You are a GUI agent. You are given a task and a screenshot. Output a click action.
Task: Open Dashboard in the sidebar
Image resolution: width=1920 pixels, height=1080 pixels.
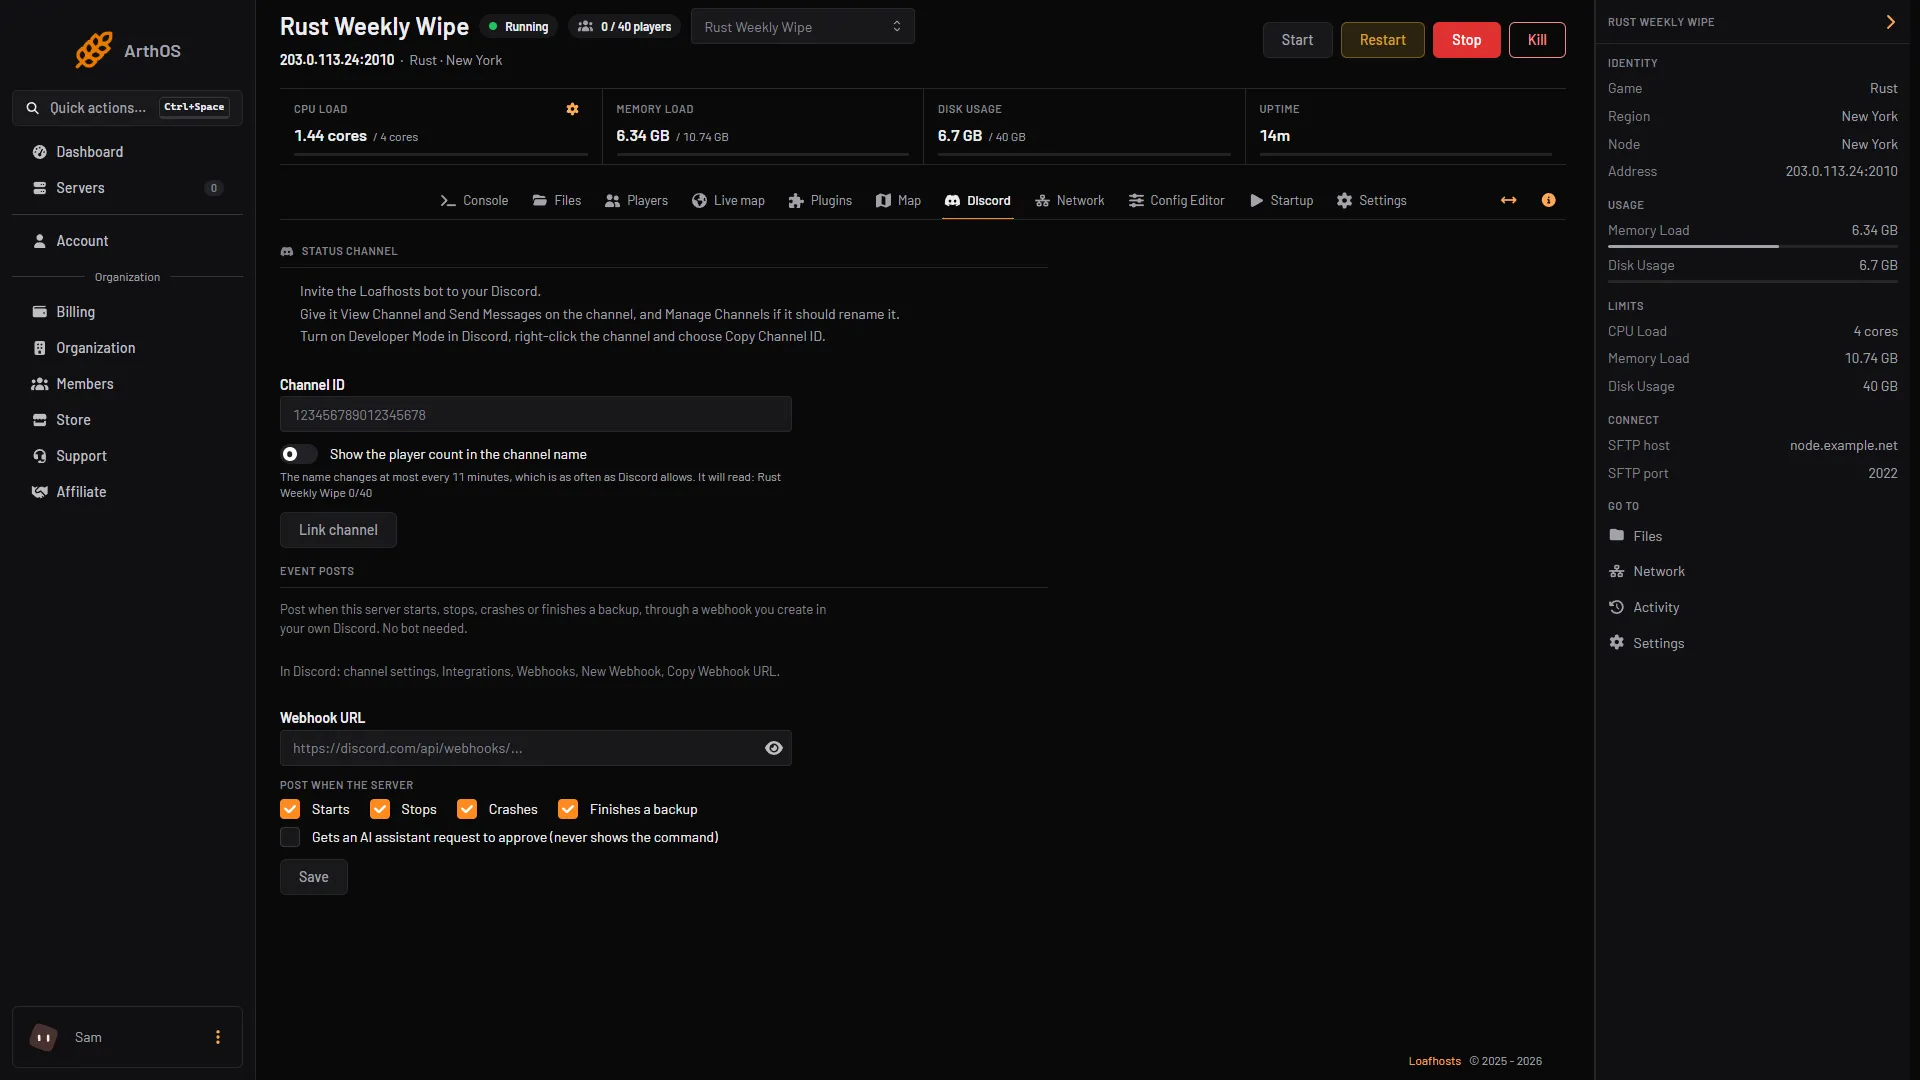point(127,152)
